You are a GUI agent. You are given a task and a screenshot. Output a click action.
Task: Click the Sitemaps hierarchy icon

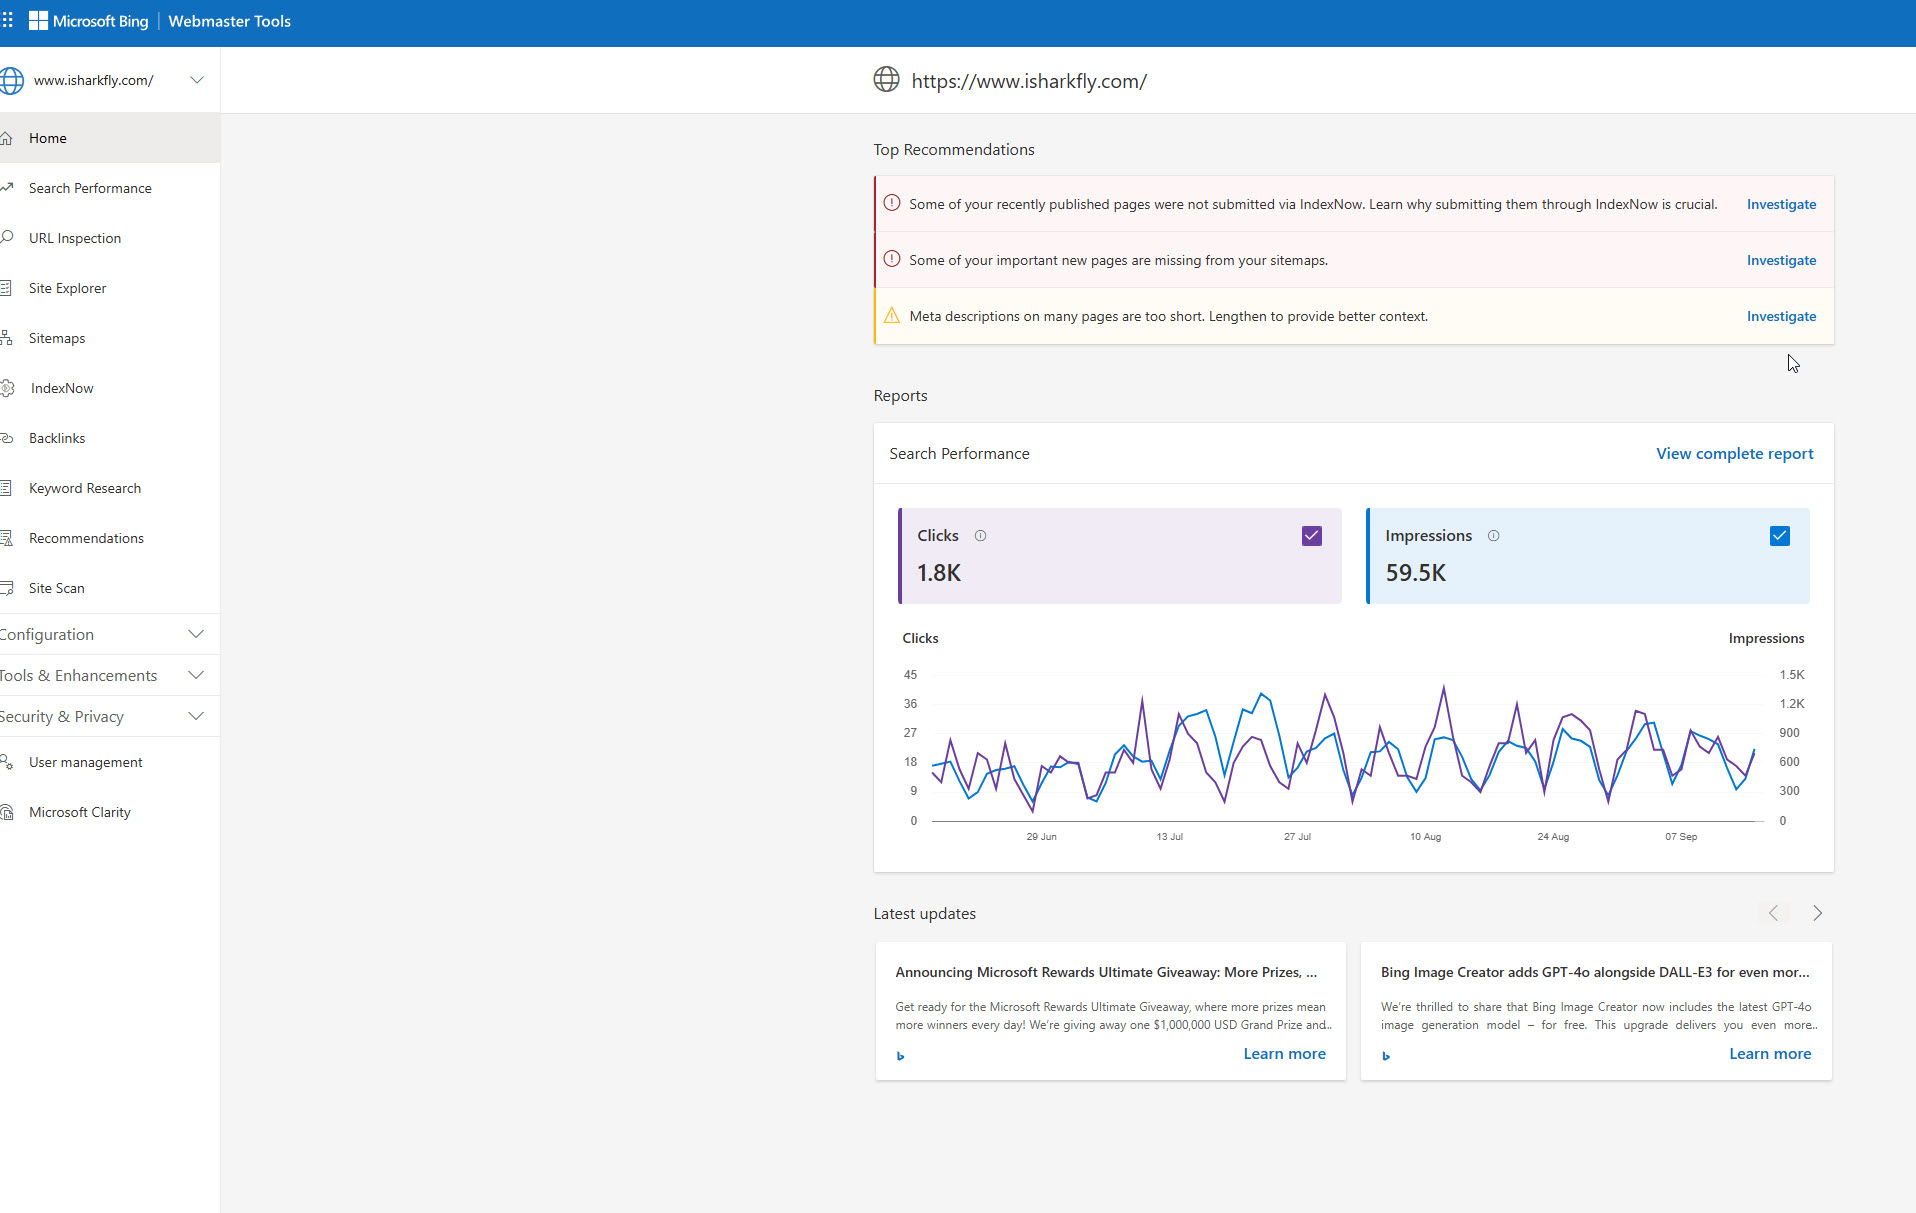[6, 338]
